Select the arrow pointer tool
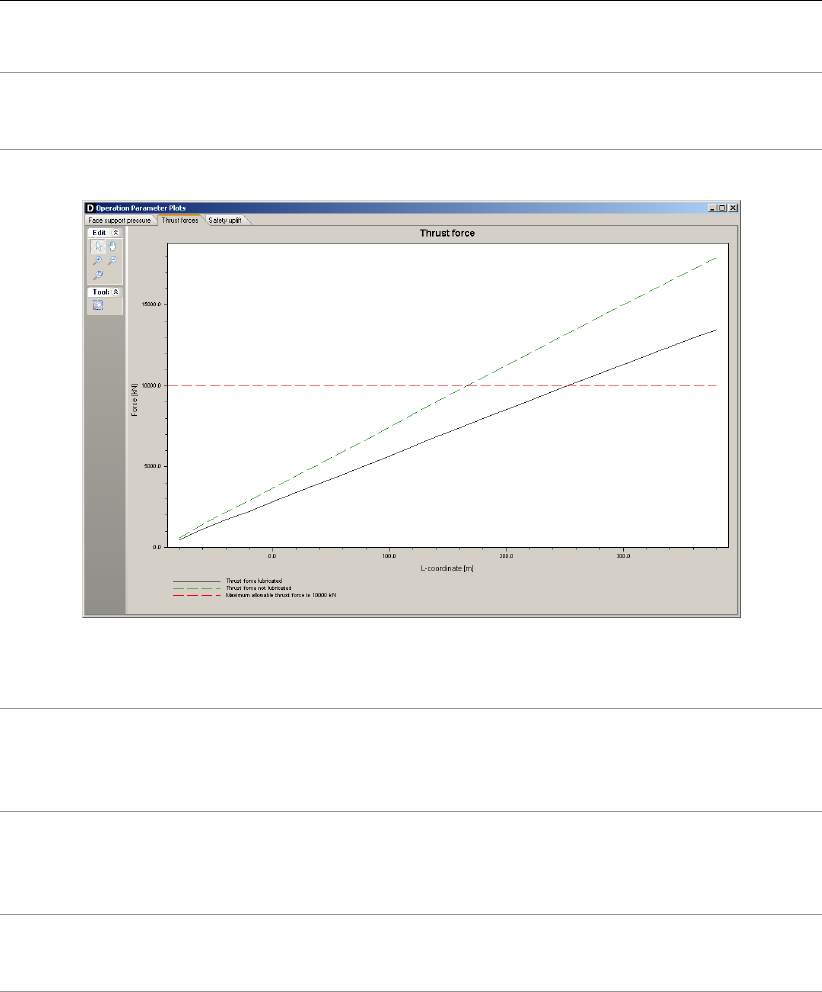The height and width of the screenshot is (992, 822). [97, 247]
